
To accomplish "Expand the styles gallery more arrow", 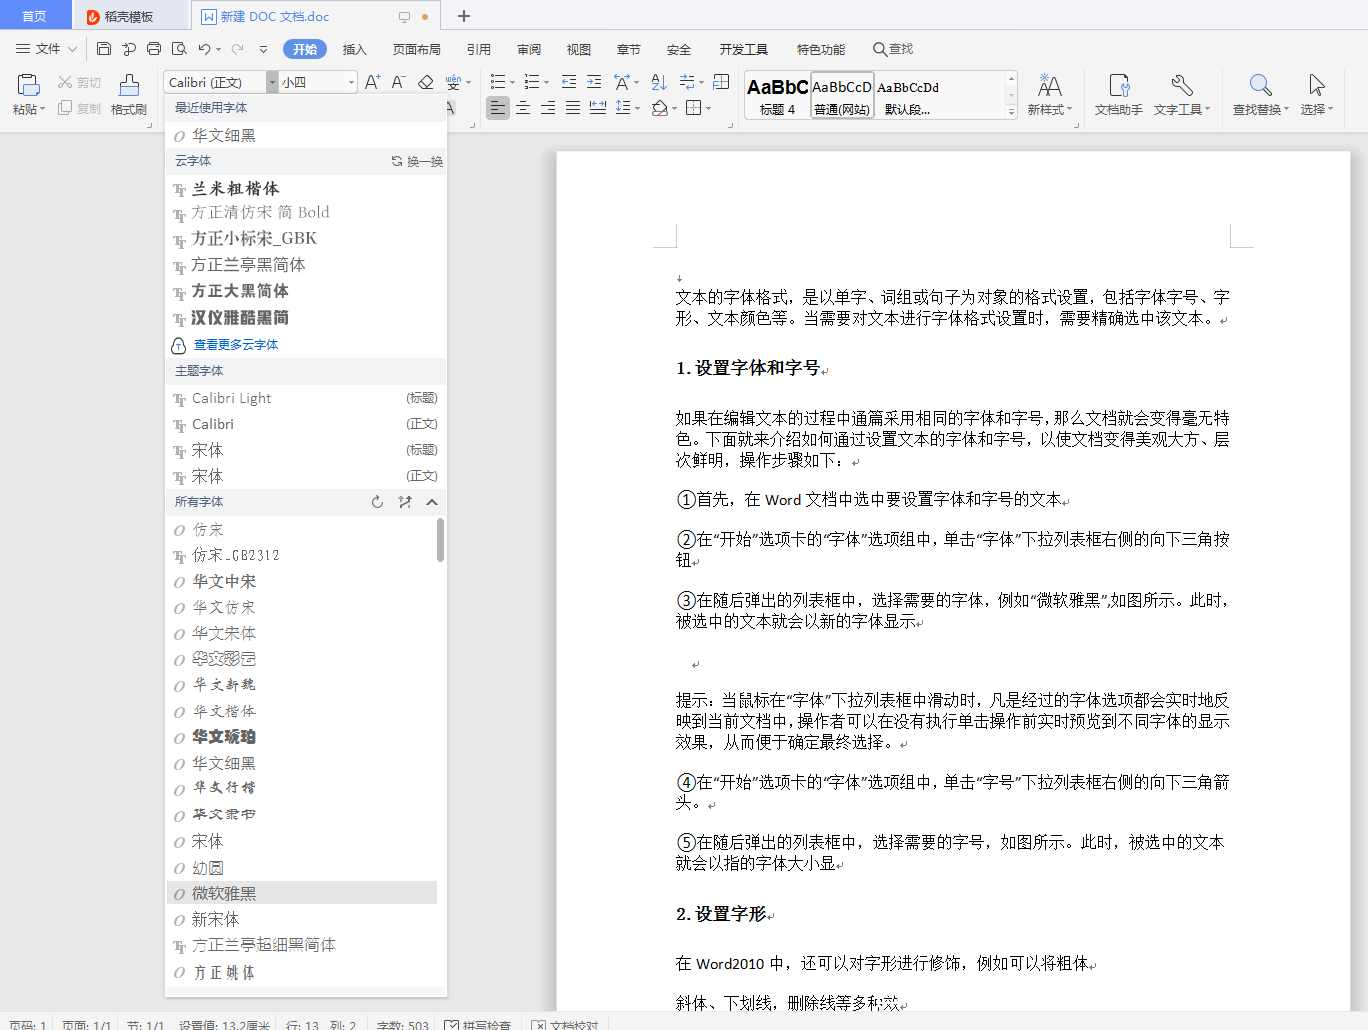I will pos(1011,113).
